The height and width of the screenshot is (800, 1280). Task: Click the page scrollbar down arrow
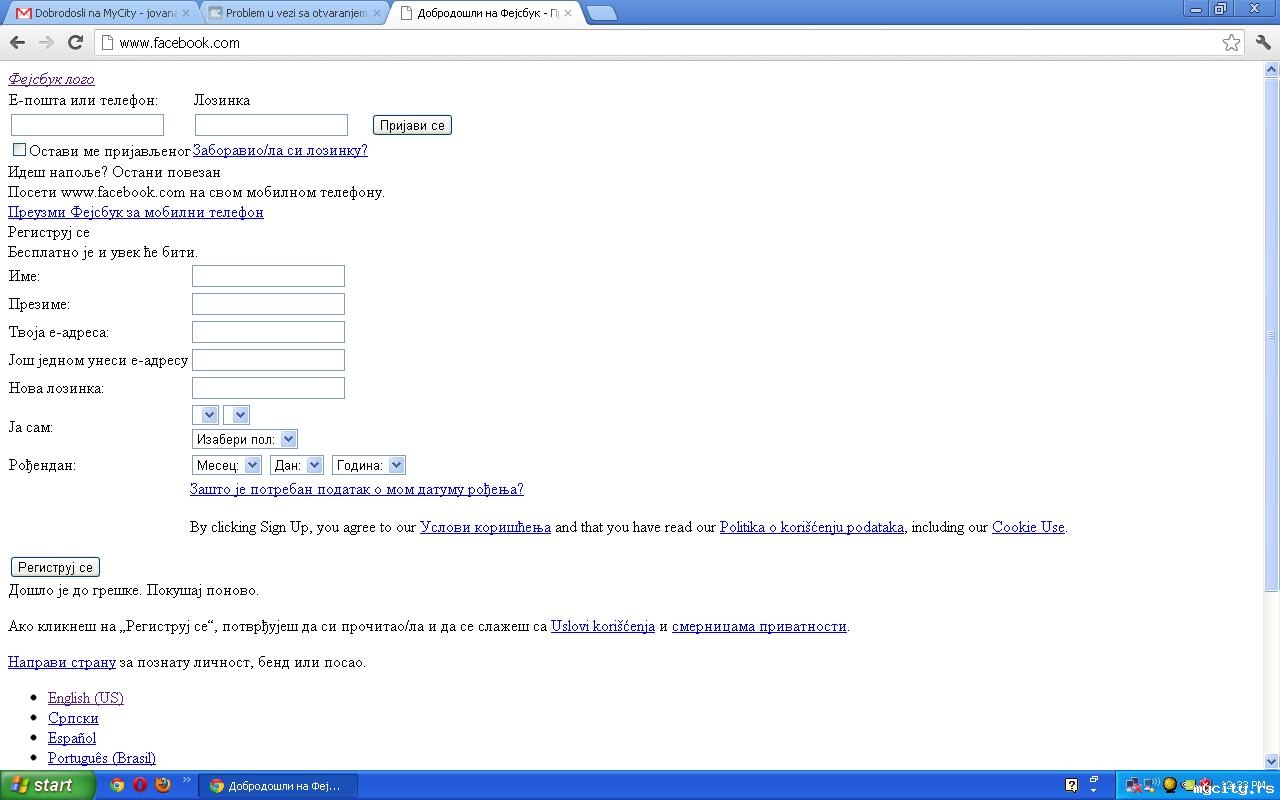1272,761
